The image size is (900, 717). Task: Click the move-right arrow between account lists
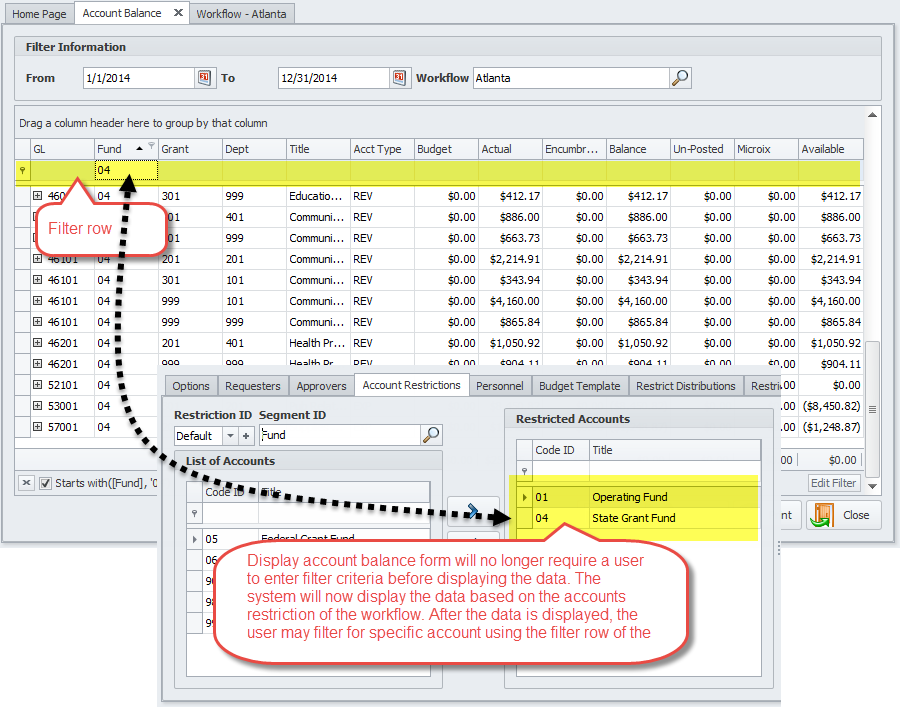click(x=471, y=511)
